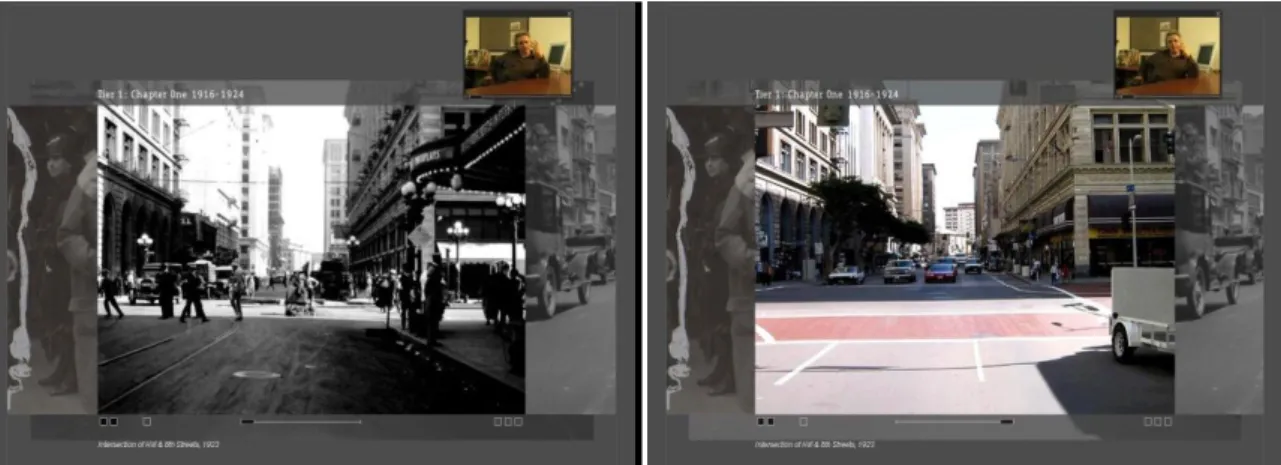1281x465 pixels.
Task: Click the modern color street photo
Action: (x=964, y=259)
